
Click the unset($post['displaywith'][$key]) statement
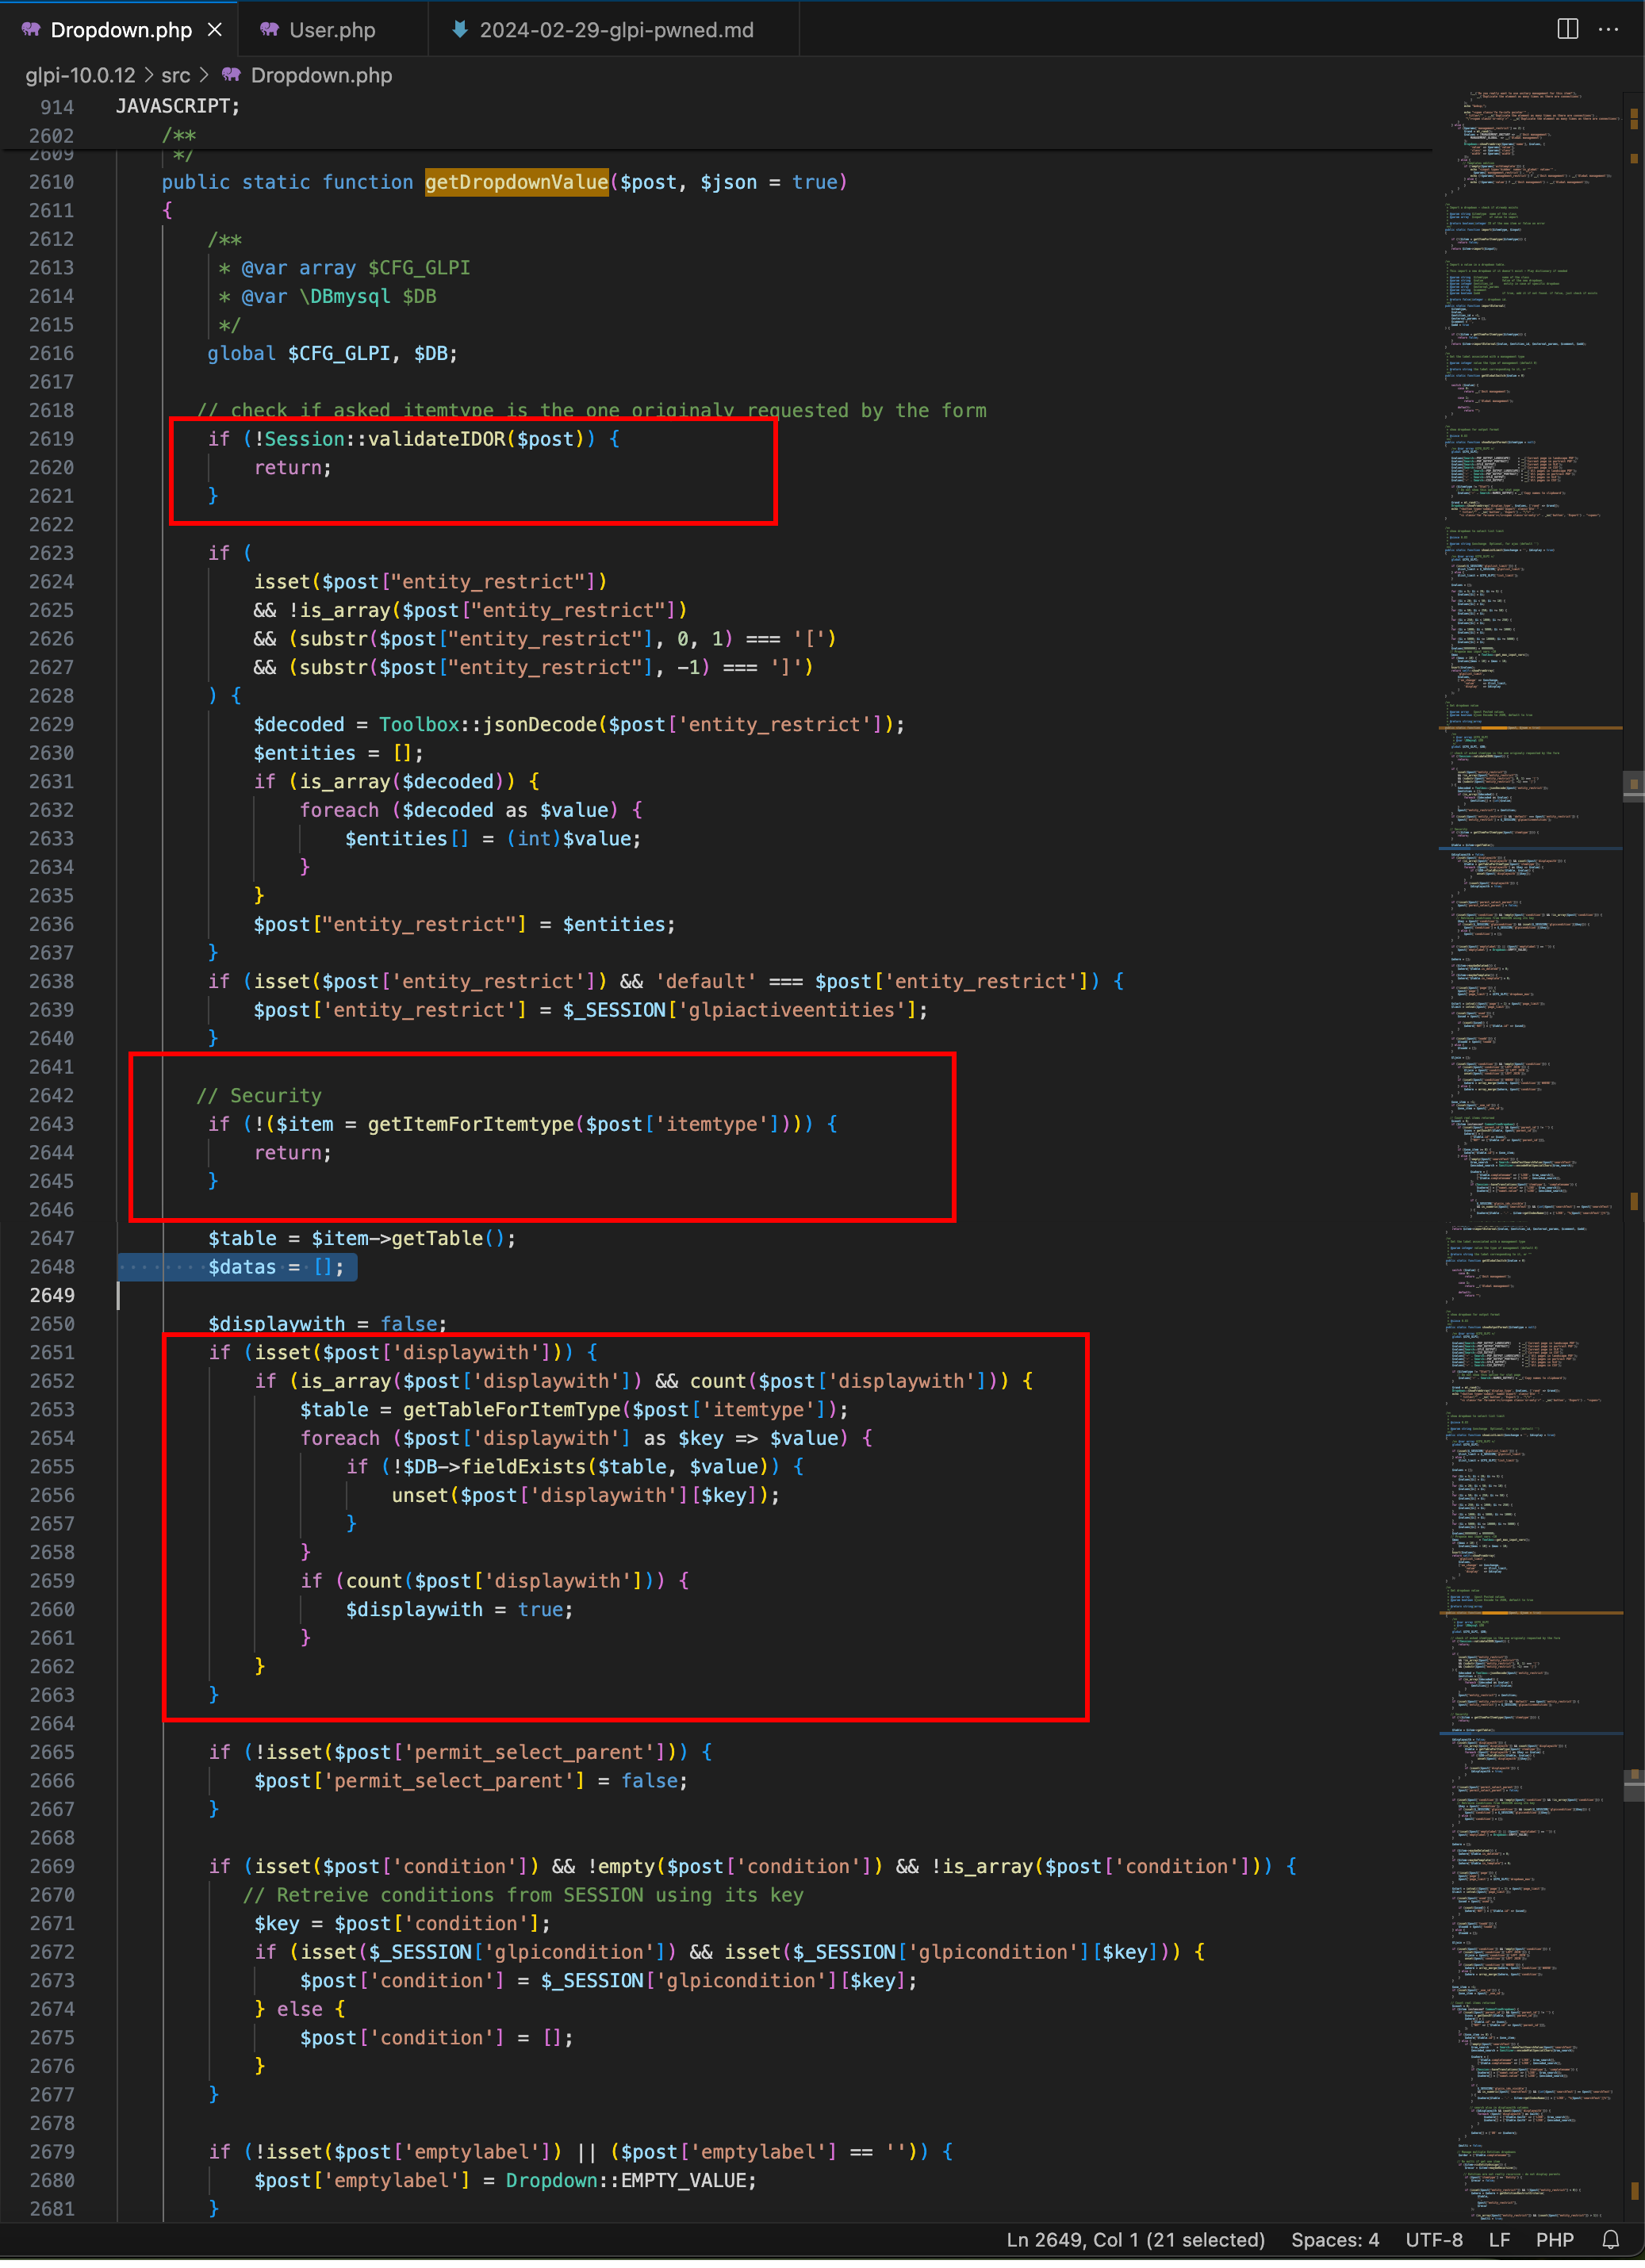click(x=585, y=1495)
